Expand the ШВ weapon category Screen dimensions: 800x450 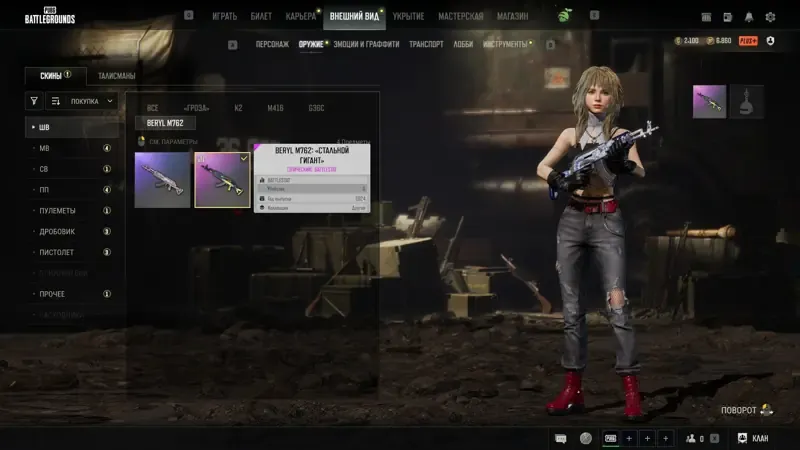(x=72, y=127)
